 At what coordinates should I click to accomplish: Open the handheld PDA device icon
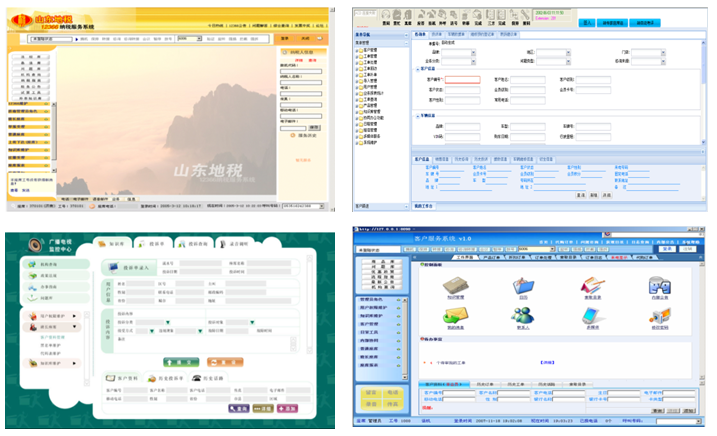click(593, 316)
